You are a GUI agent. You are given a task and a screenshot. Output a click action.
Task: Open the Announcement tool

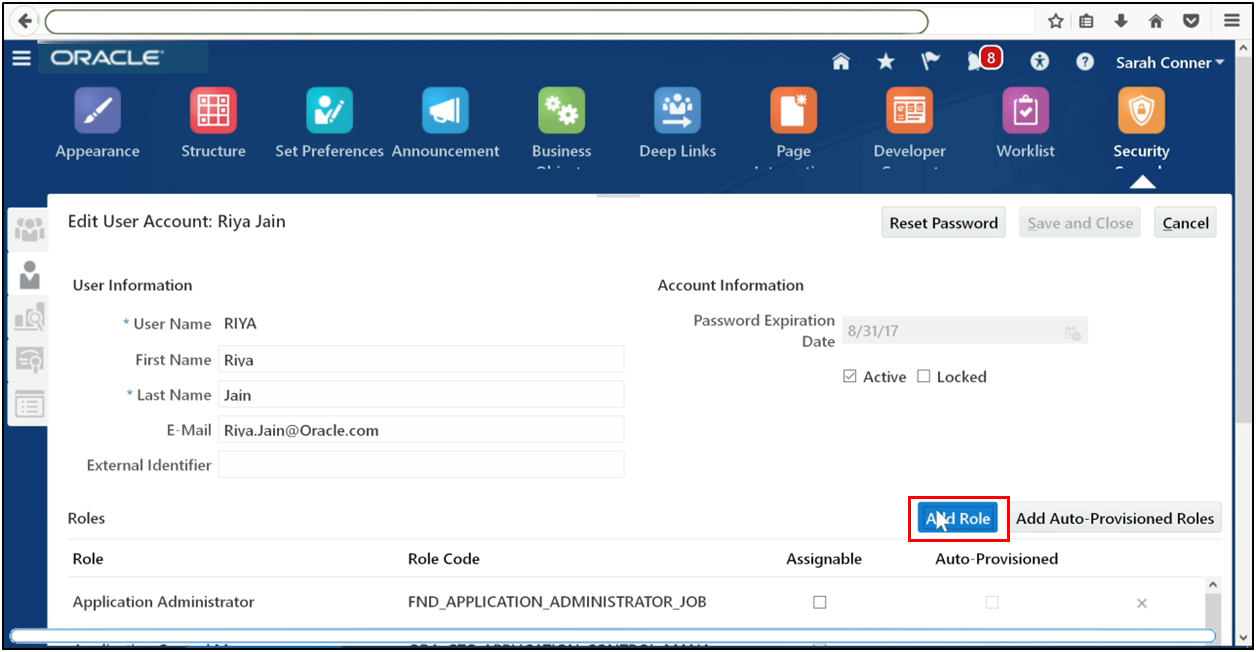click(x=445, y=110)
